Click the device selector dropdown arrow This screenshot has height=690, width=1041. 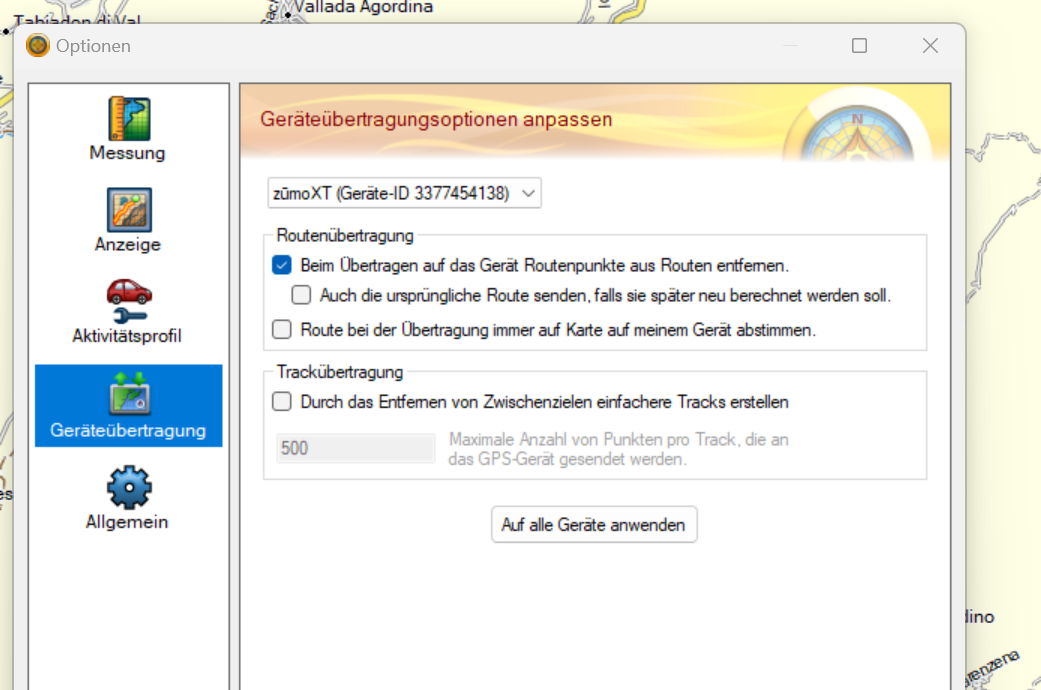pos(528,192)
